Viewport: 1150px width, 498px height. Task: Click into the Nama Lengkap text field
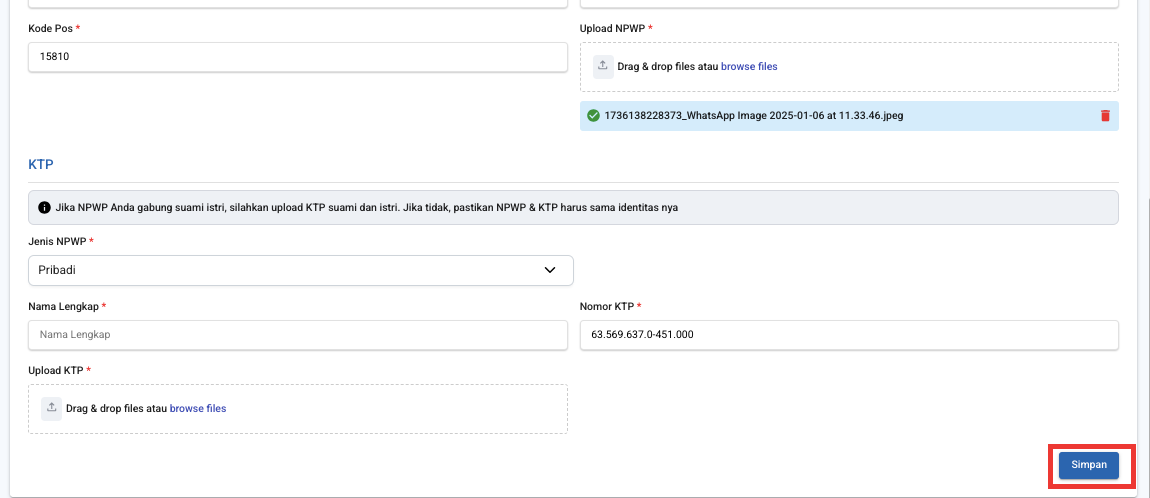[x=298, y=335]
